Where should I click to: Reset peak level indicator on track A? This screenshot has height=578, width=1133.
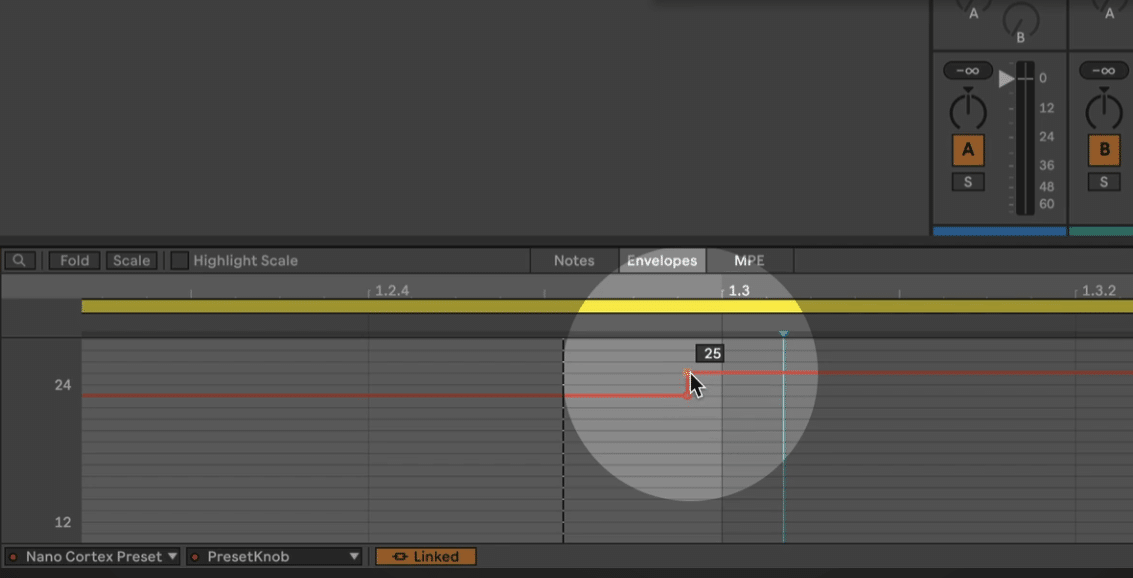pos(967,71)
